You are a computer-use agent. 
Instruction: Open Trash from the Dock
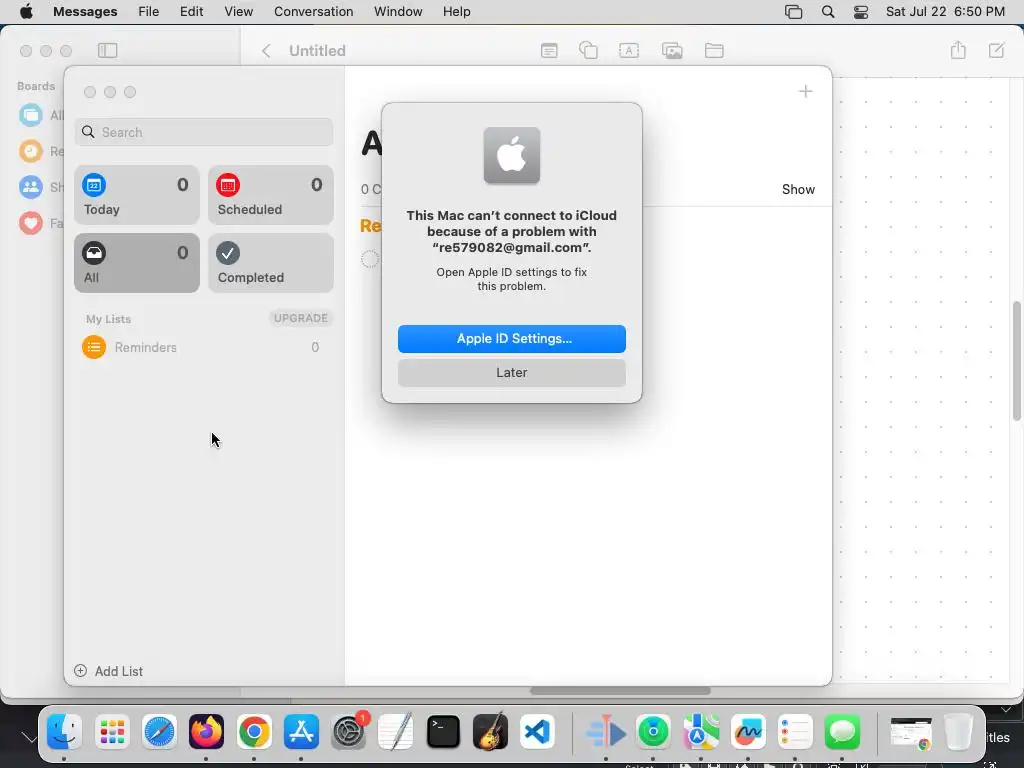coord(958,731)
